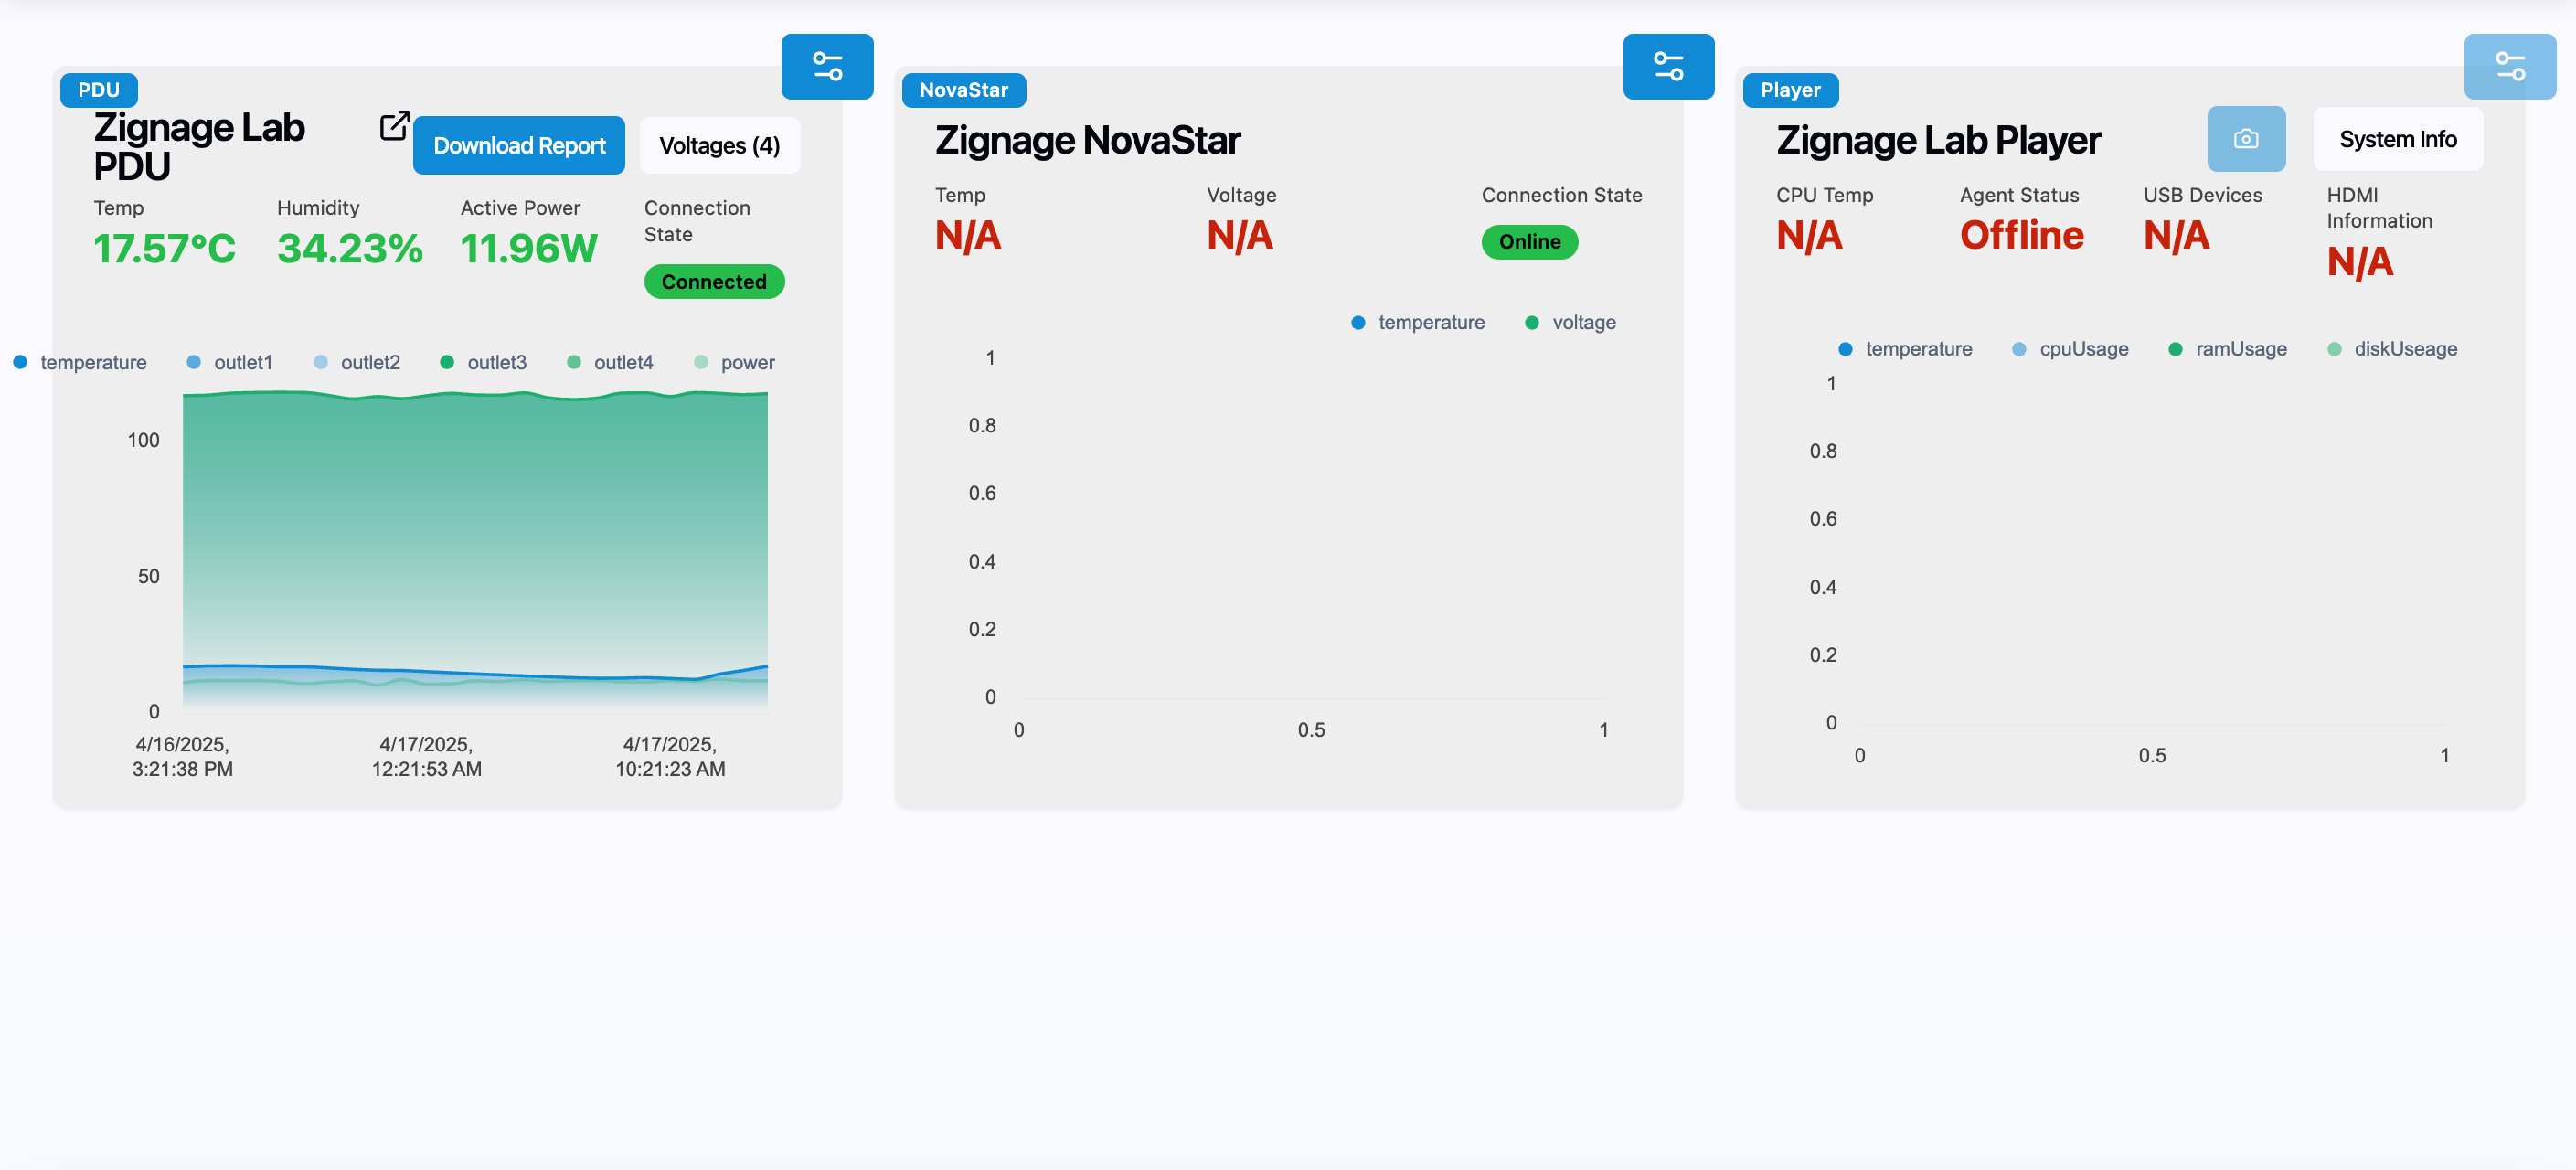Toggle power series in PDU chart legend

click(735, 362)
